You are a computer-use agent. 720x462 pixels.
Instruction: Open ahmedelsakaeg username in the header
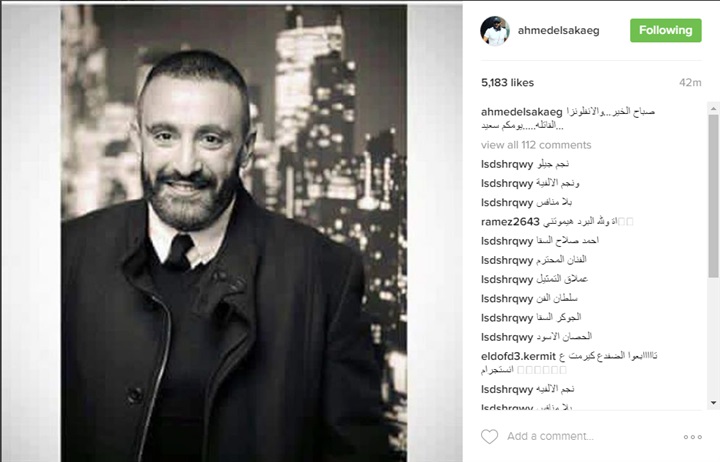[558, 31]
